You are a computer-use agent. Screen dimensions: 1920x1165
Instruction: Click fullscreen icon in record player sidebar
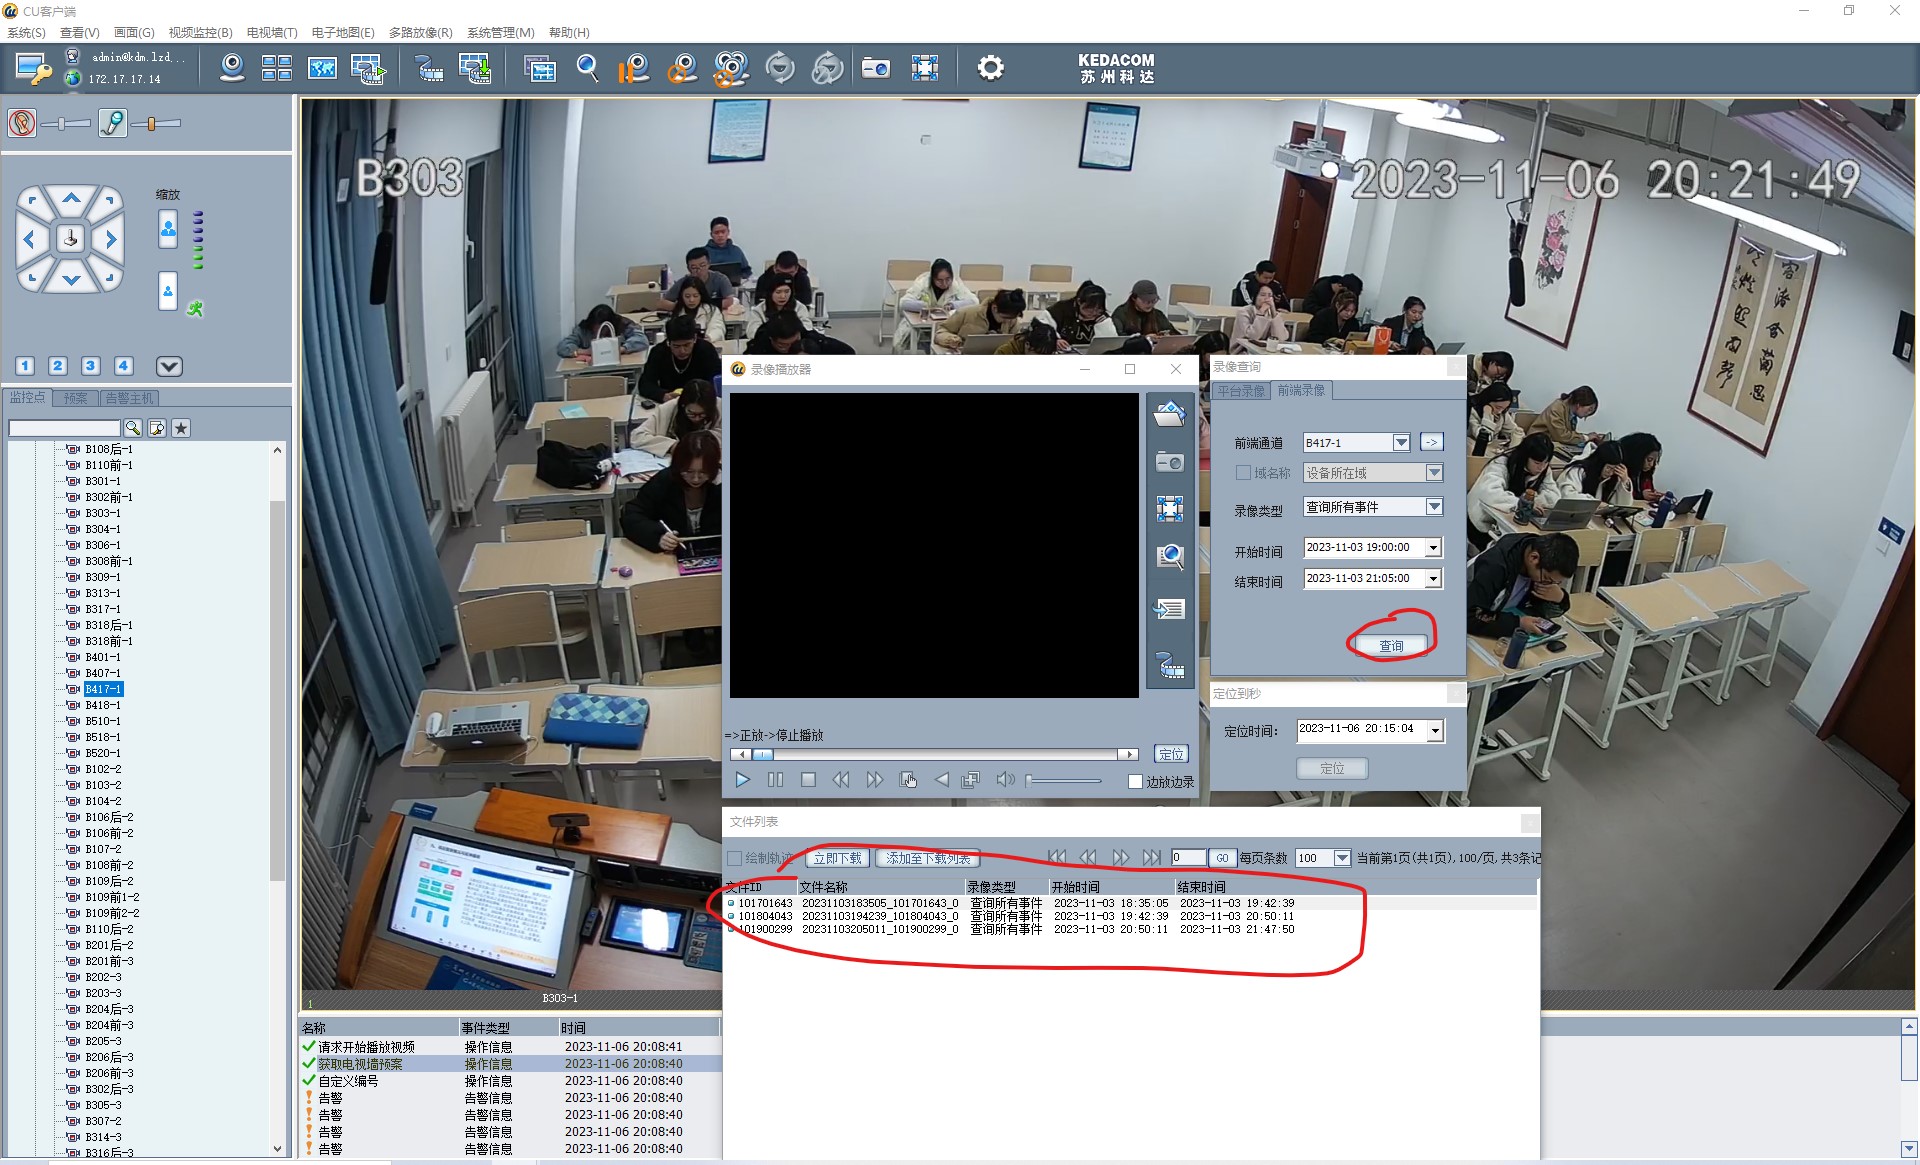[x=1169, y=508]
